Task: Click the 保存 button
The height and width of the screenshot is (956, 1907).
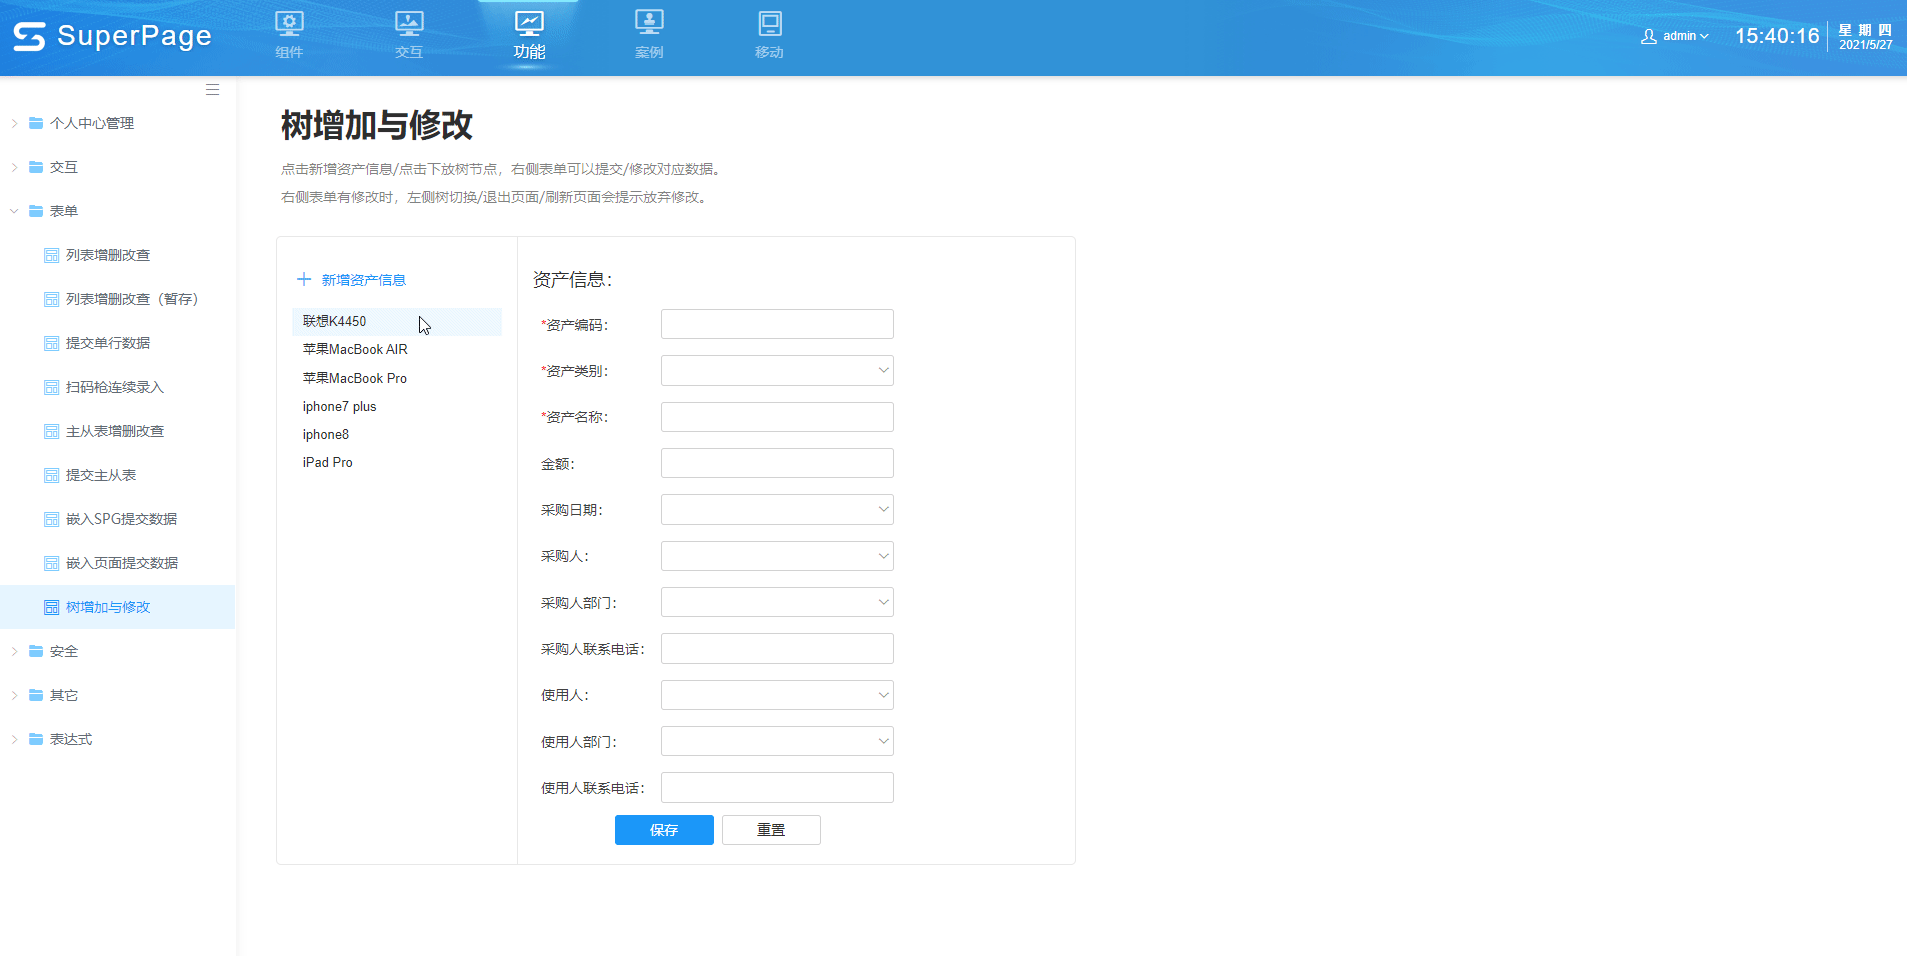Action: point(664,830)
